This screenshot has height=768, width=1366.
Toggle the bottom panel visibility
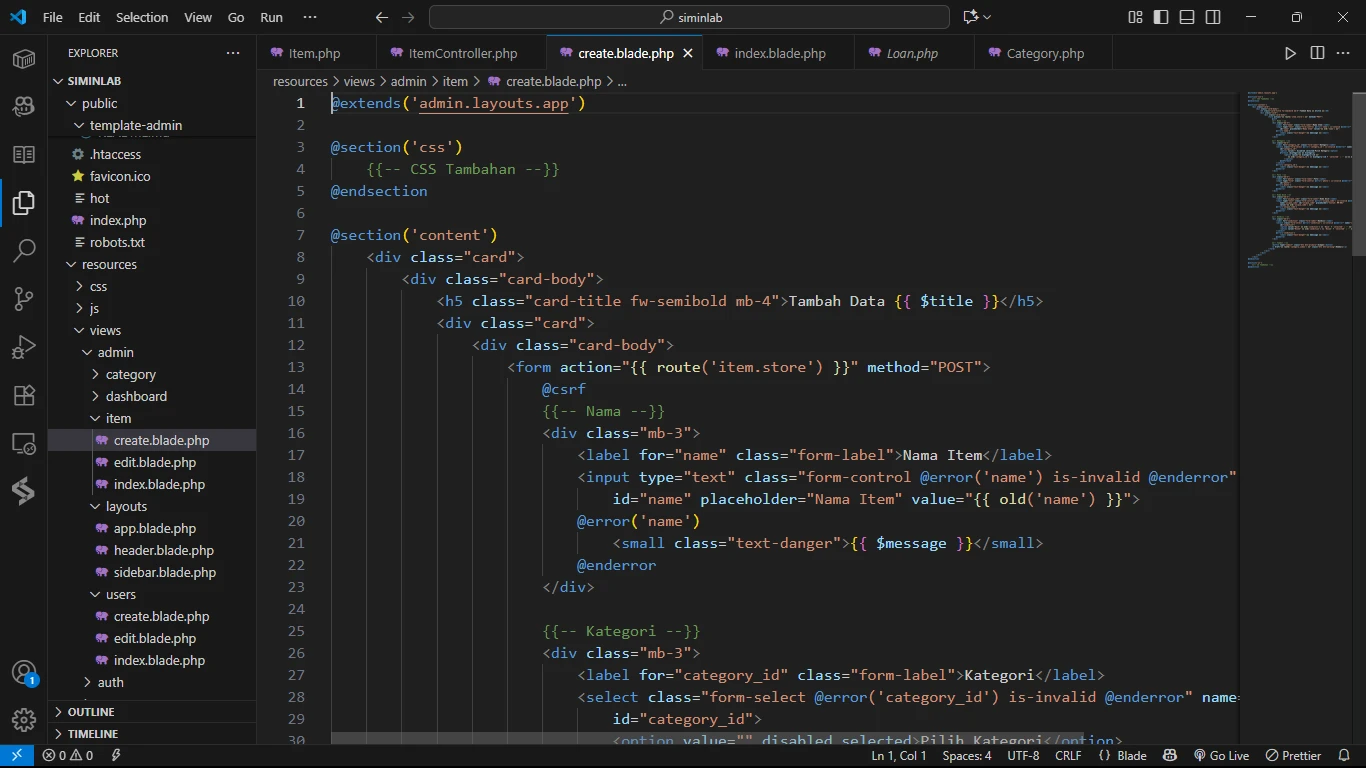tap(1187, 17)
